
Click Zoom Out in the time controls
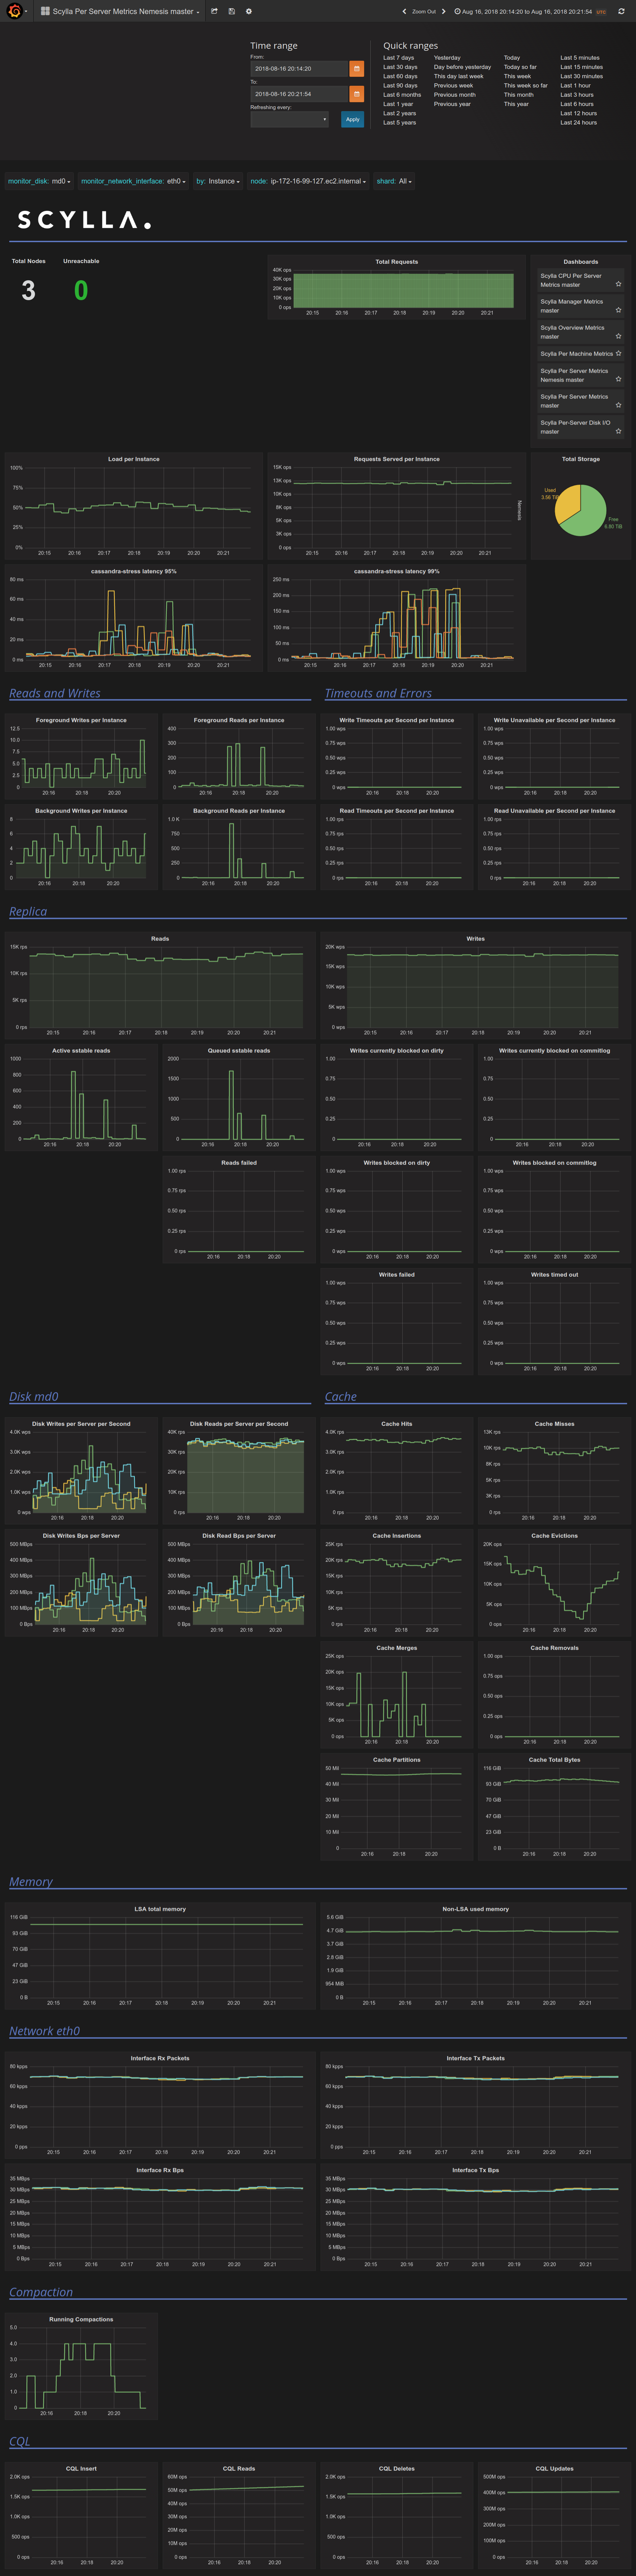pyautogui.click(x=424, y=12)
